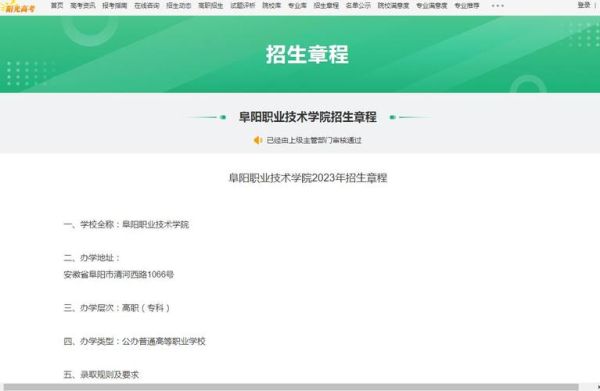Open 名单公示 navigation item
The image size is (600, 391).
[358, 6]
